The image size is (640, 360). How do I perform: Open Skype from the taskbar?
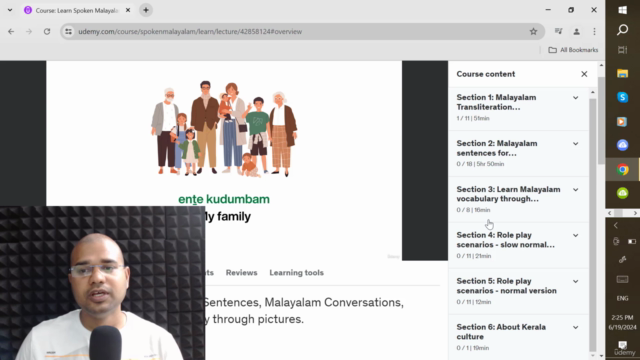click(x=622, y=97)
